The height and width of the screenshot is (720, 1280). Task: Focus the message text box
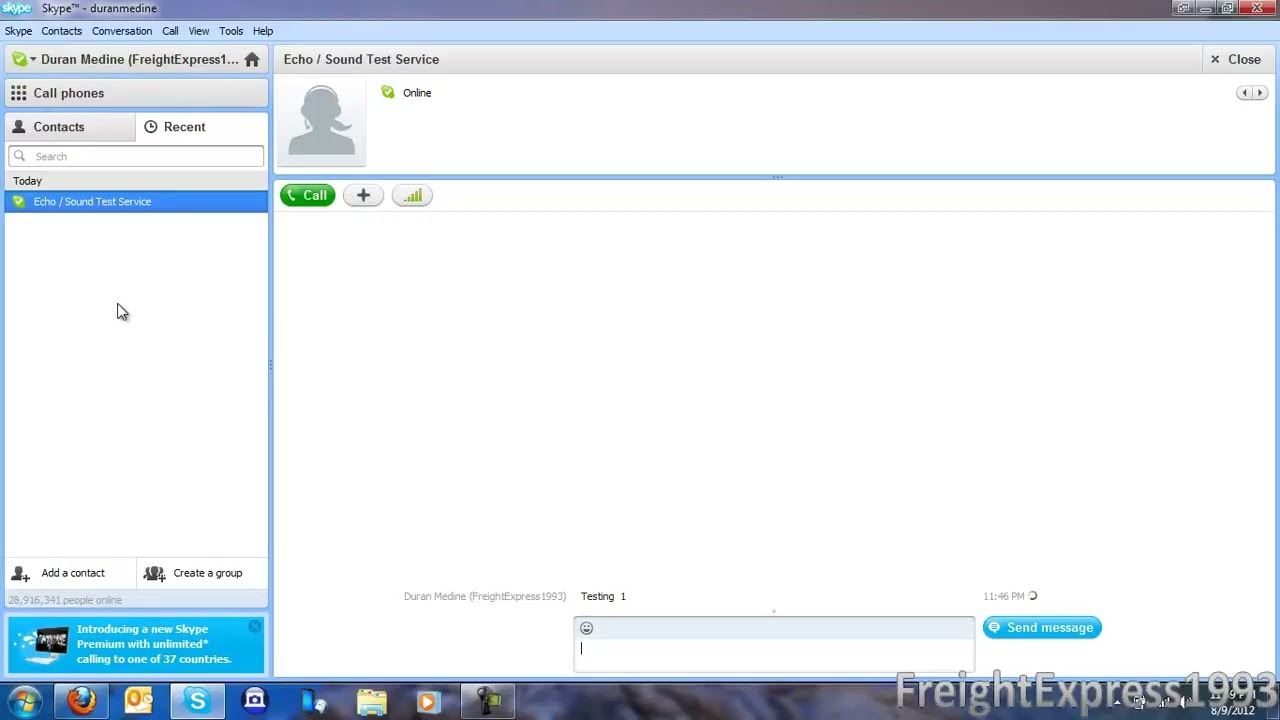[x=774, y=653]
